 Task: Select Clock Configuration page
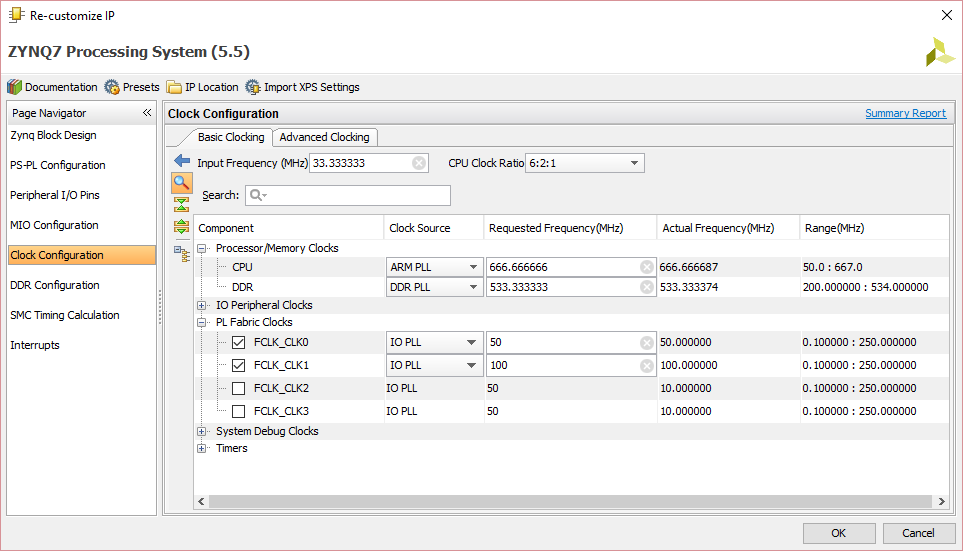point(82,255)
